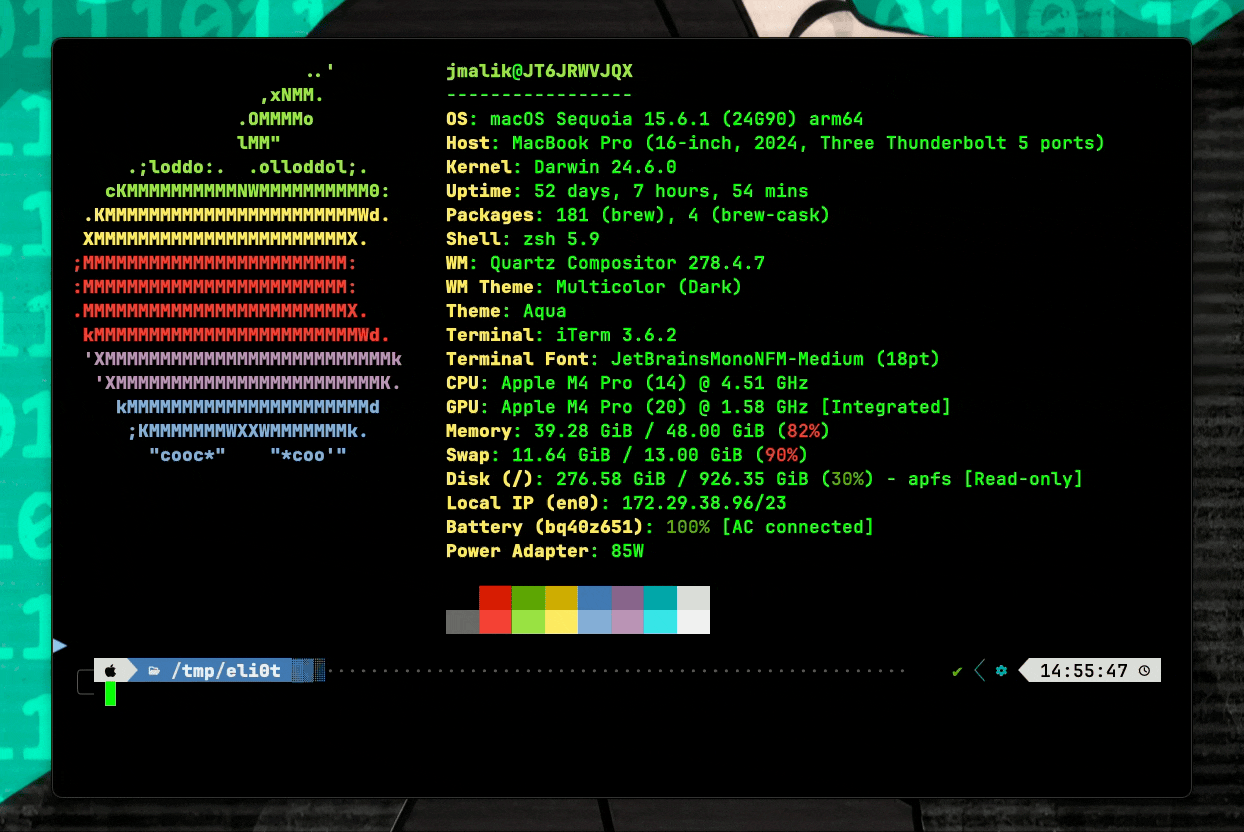Click the blue prompt mark arrow at left edge
The width and height of the screenshot is (1244, 832).
[59, 645]
